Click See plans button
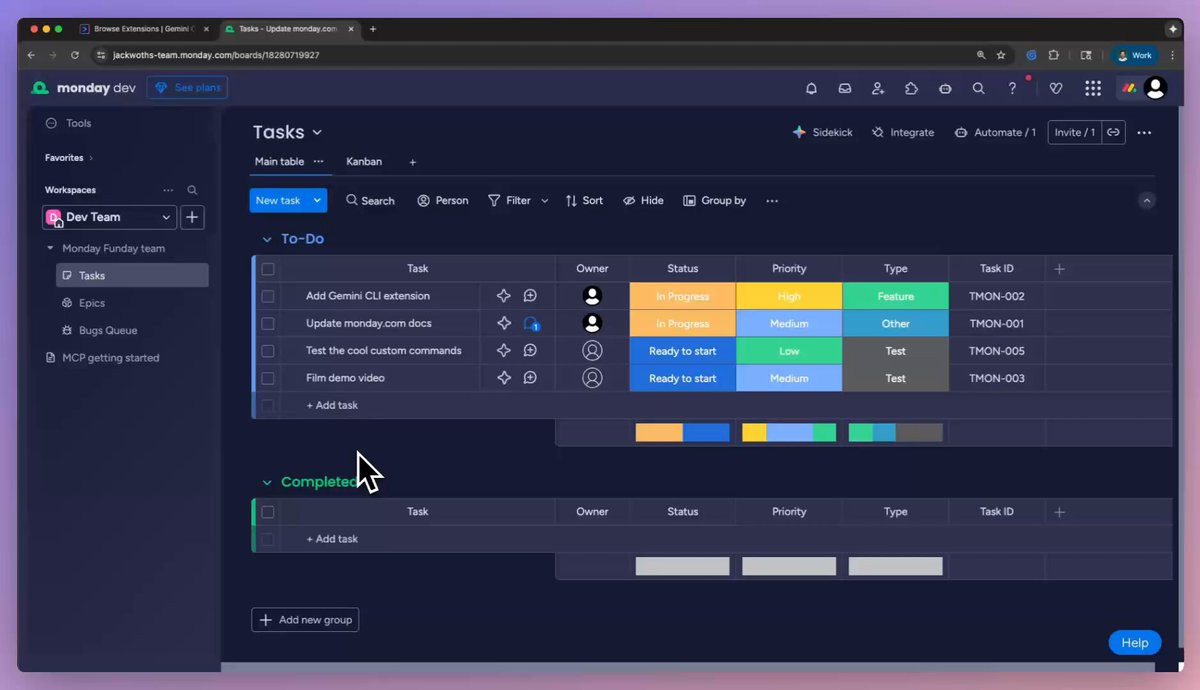This screenshot has width=1200, height=690. tap(187, 88)
